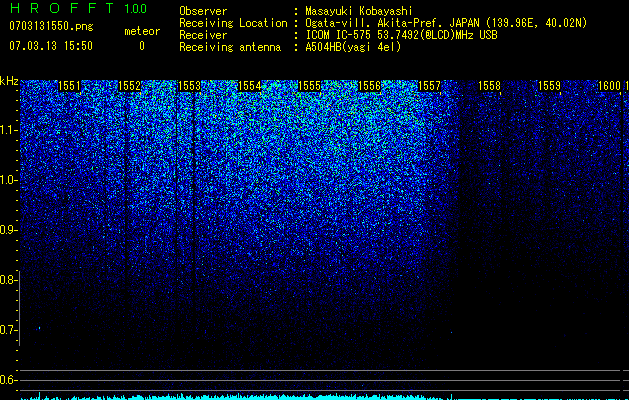Click the 1554 time marker
The height and width of the screenshot is (400, 629).
click(250, 86)
